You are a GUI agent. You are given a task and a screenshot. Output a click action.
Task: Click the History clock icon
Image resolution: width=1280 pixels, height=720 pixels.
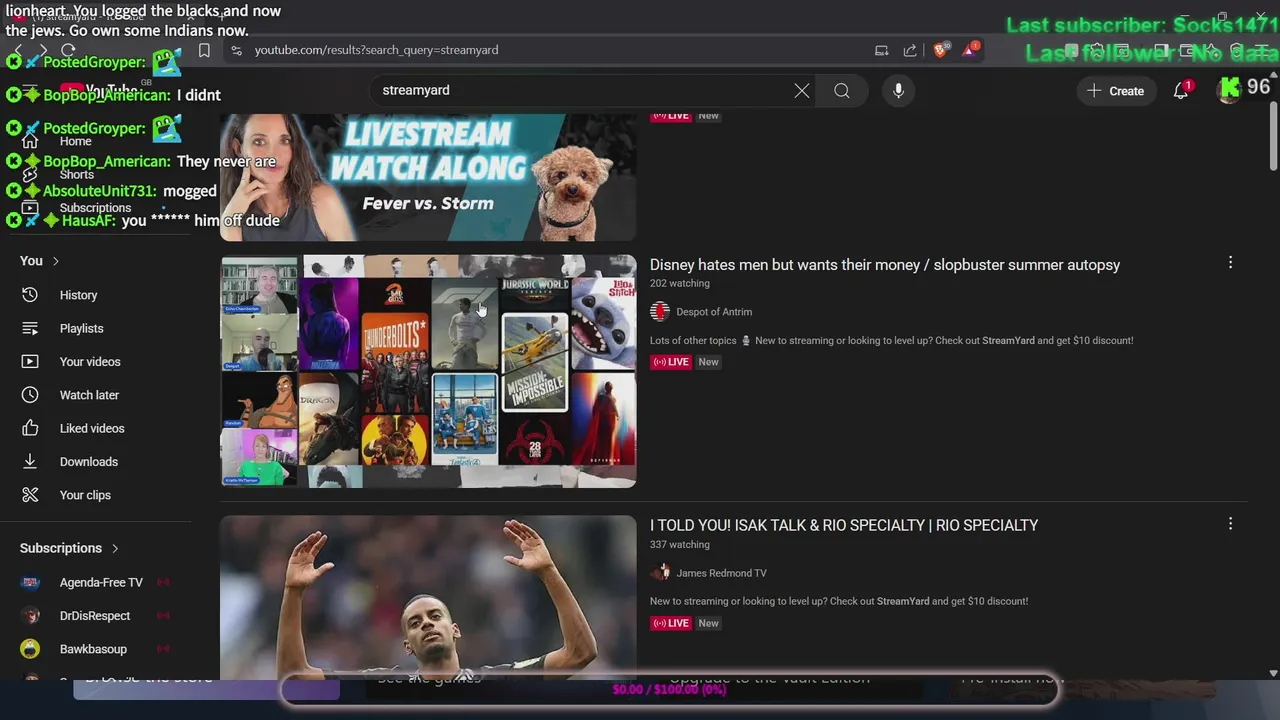pyautogui.click(x=30, y=295)
